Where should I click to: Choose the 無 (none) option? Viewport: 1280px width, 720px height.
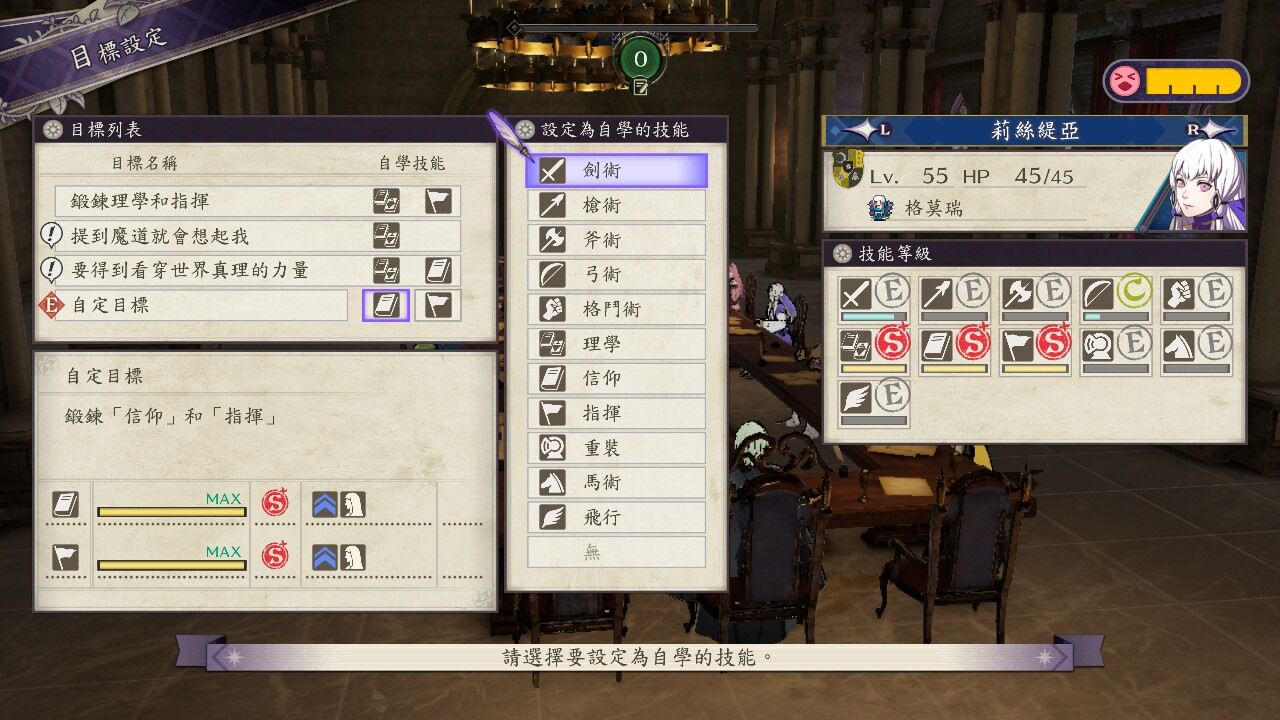click(617, 552)
